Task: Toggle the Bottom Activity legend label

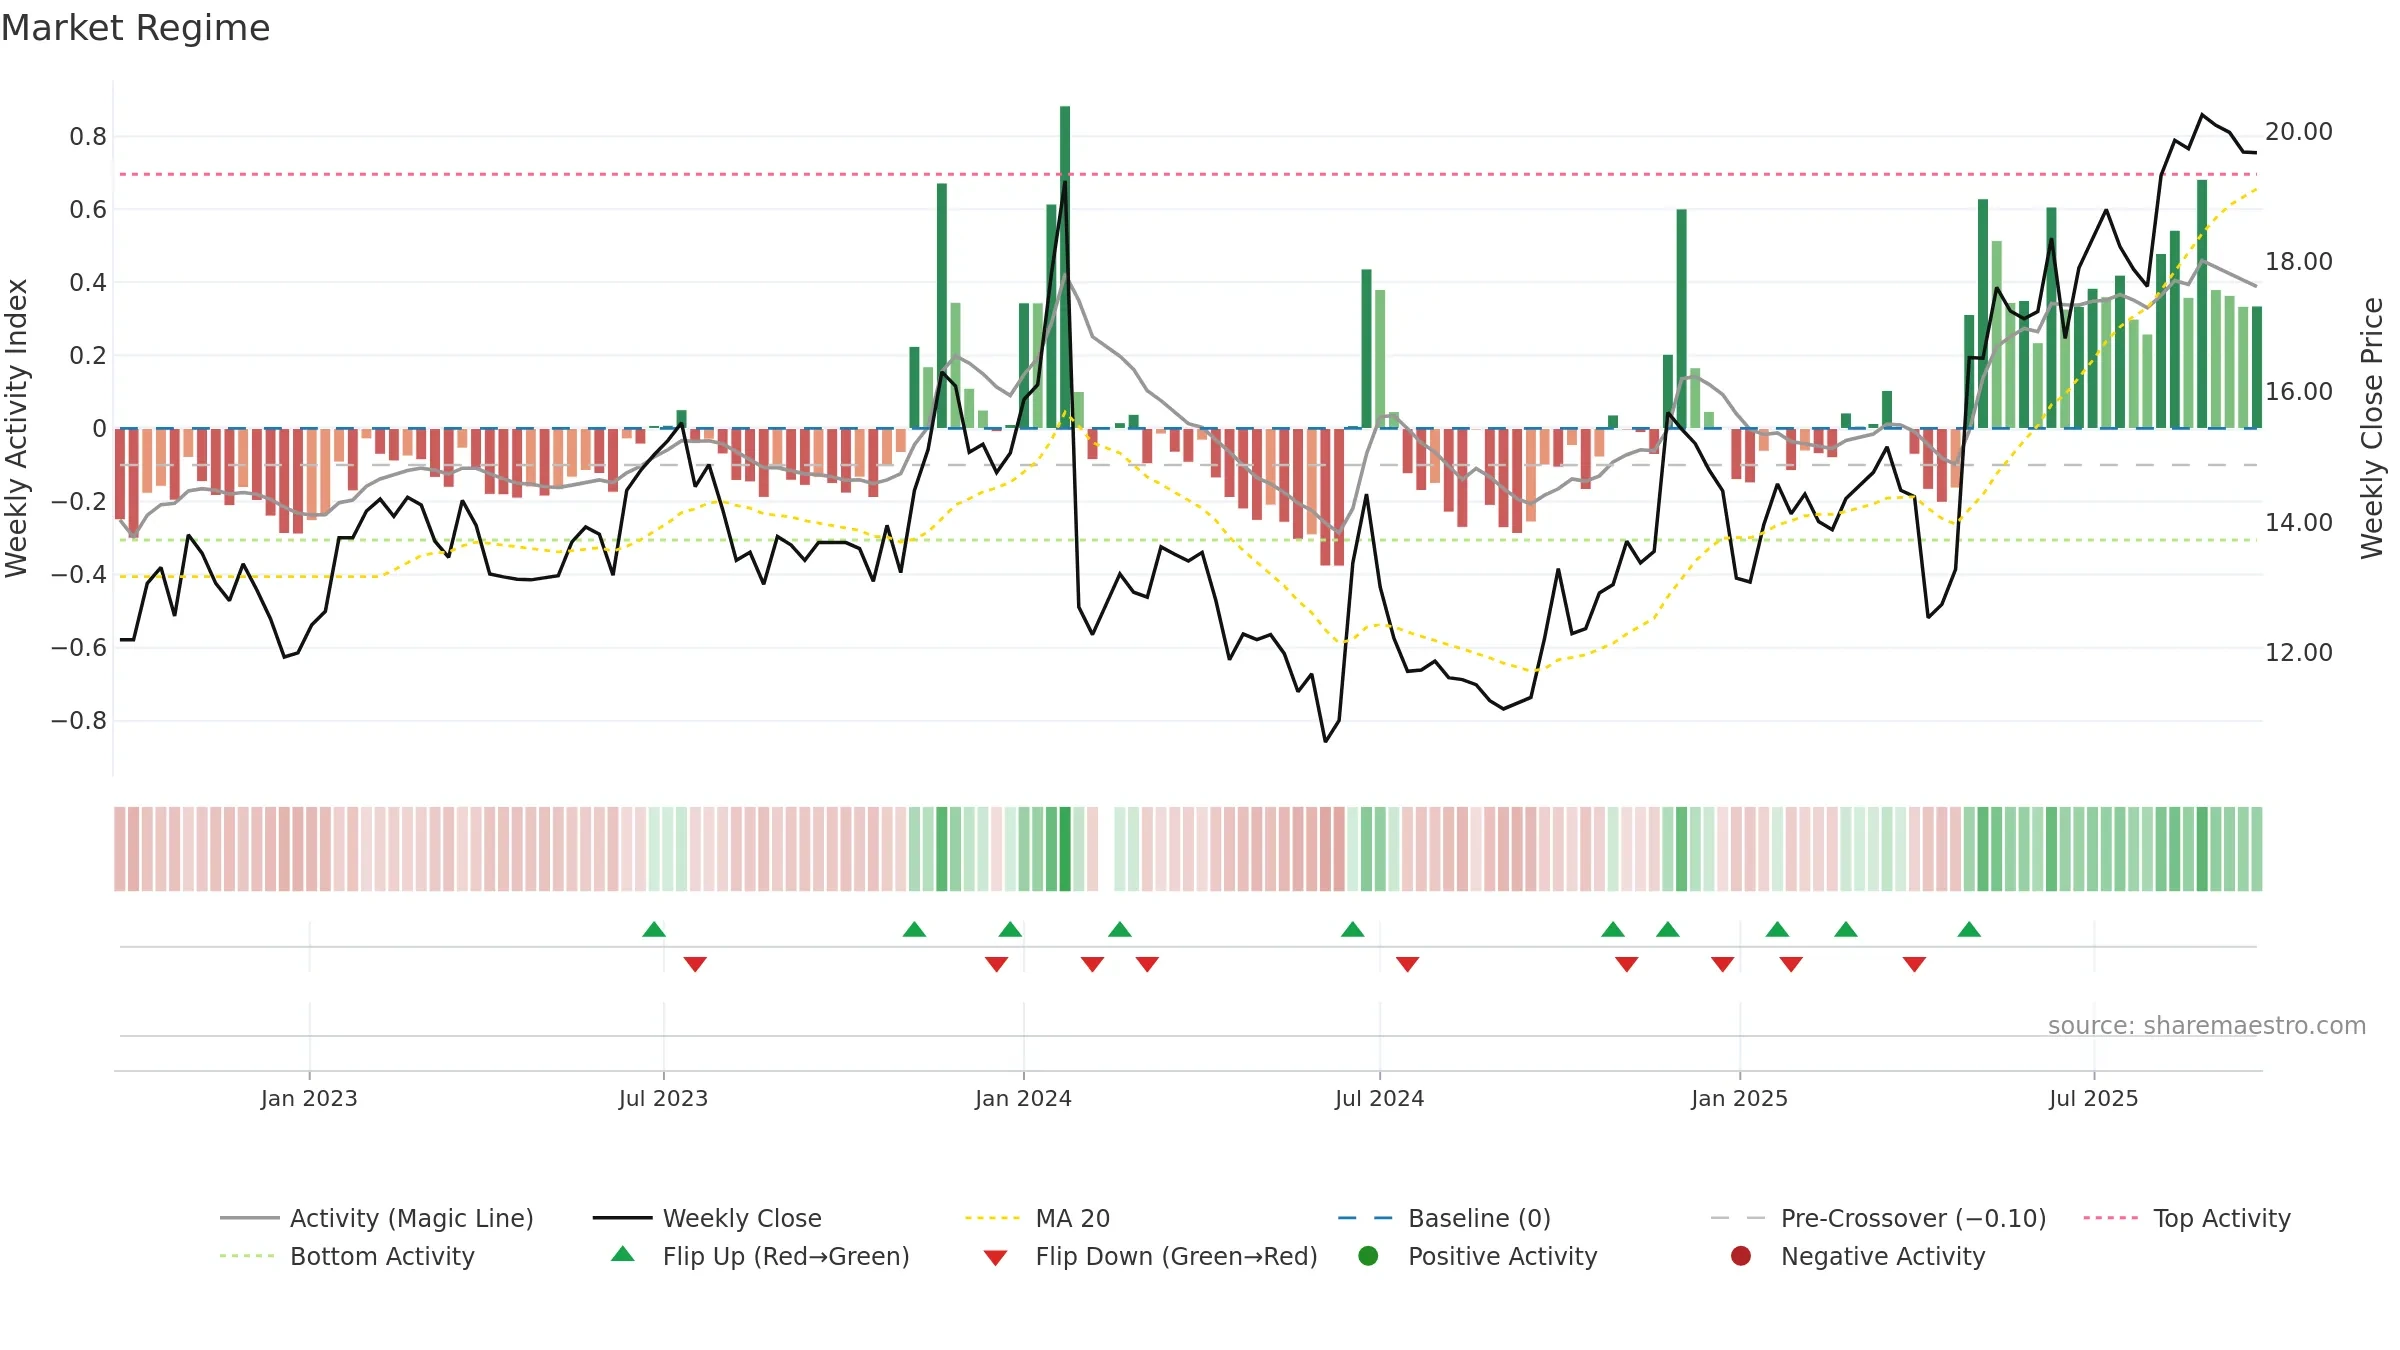Action: pos(382,1256)
